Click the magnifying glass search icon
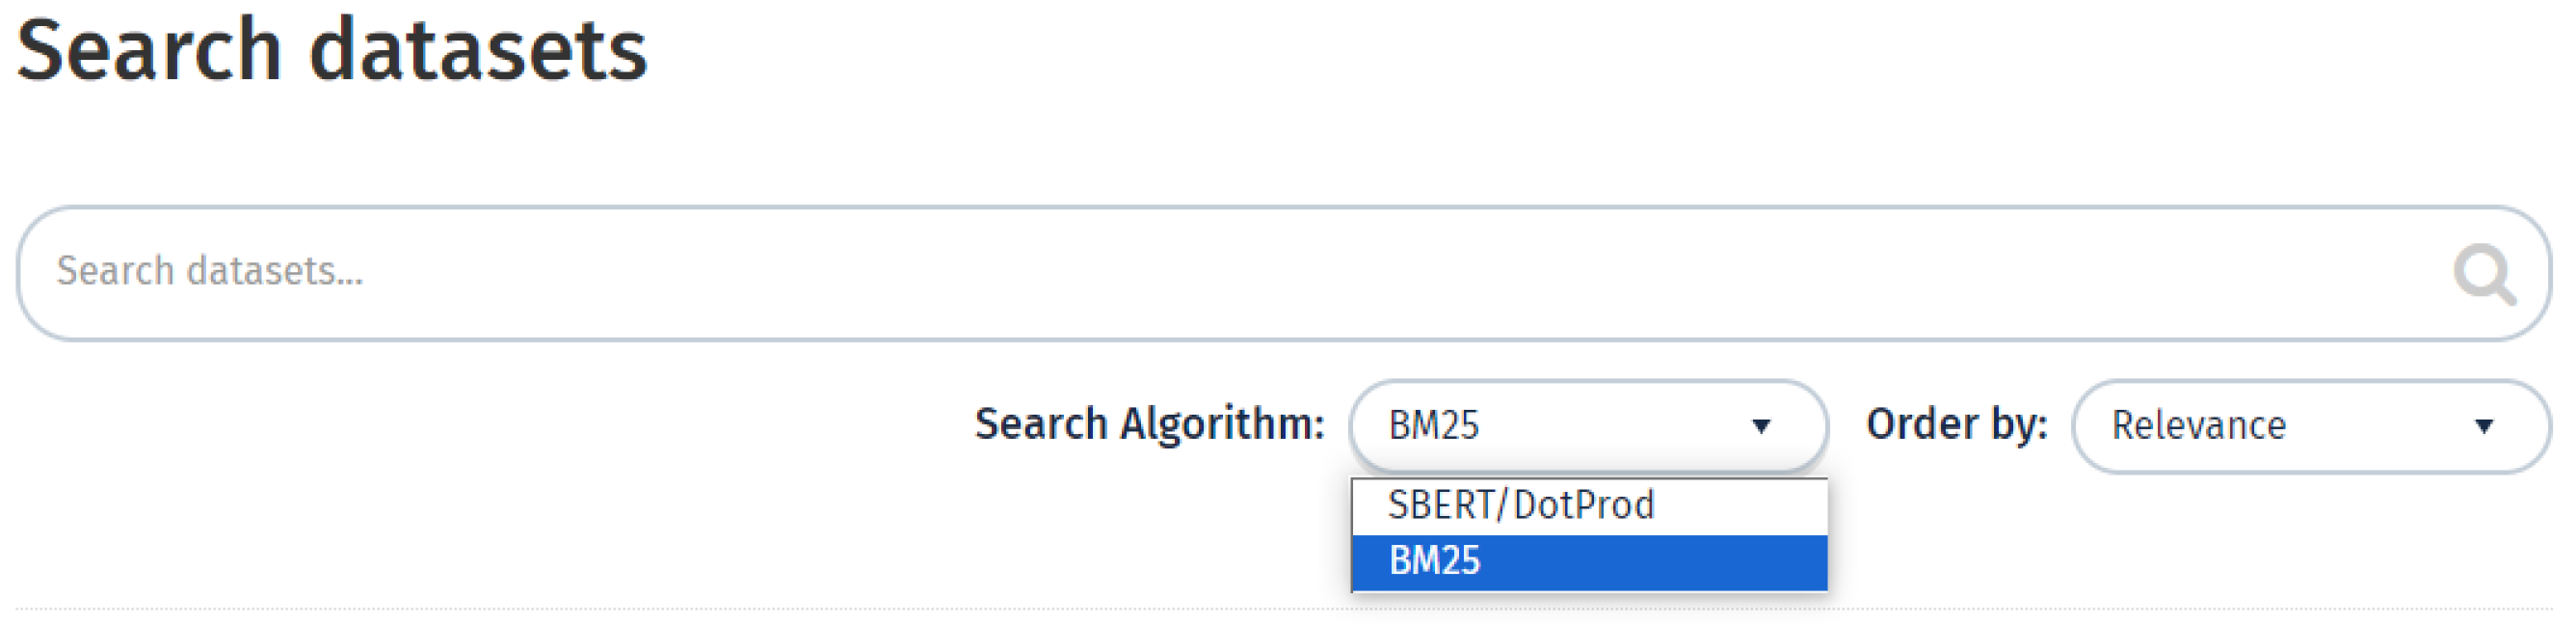This screenshot has height=624, width=2576. click(x=2483, y=273)
